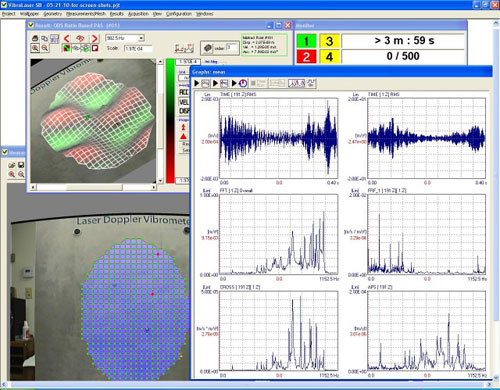The height and width of the screenshot is (390, 500).
Task: Click the red-green color scale bar
Action: [170, 121]
